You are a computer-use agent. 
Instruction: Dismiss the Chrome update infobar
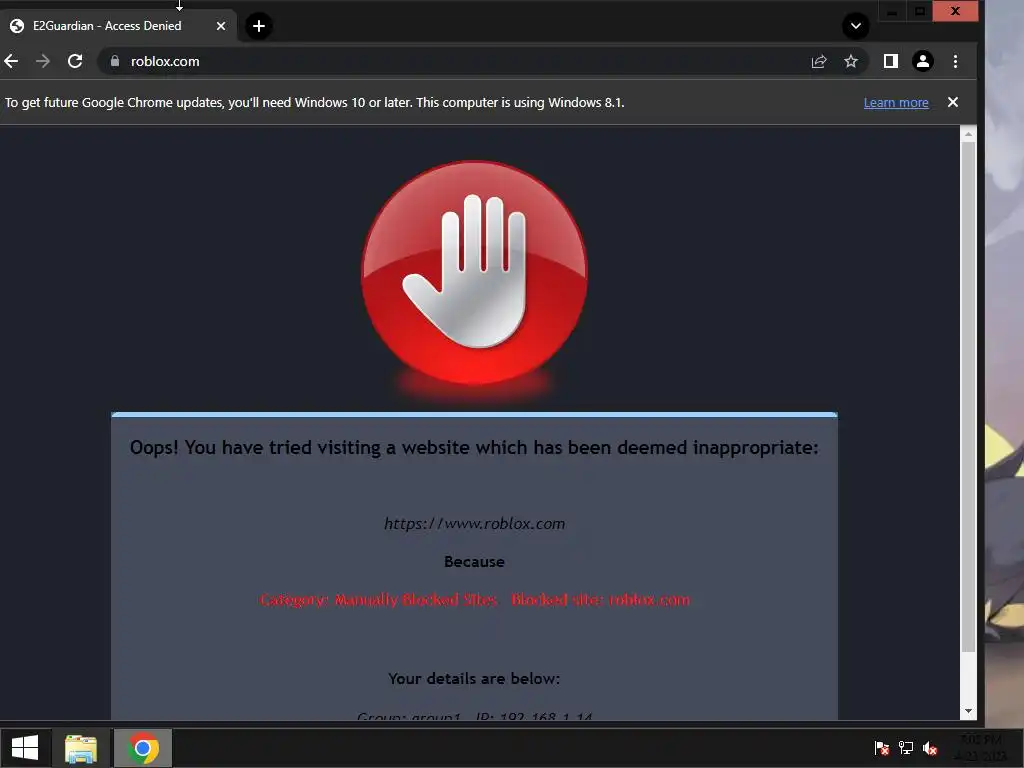coord(953,102)
